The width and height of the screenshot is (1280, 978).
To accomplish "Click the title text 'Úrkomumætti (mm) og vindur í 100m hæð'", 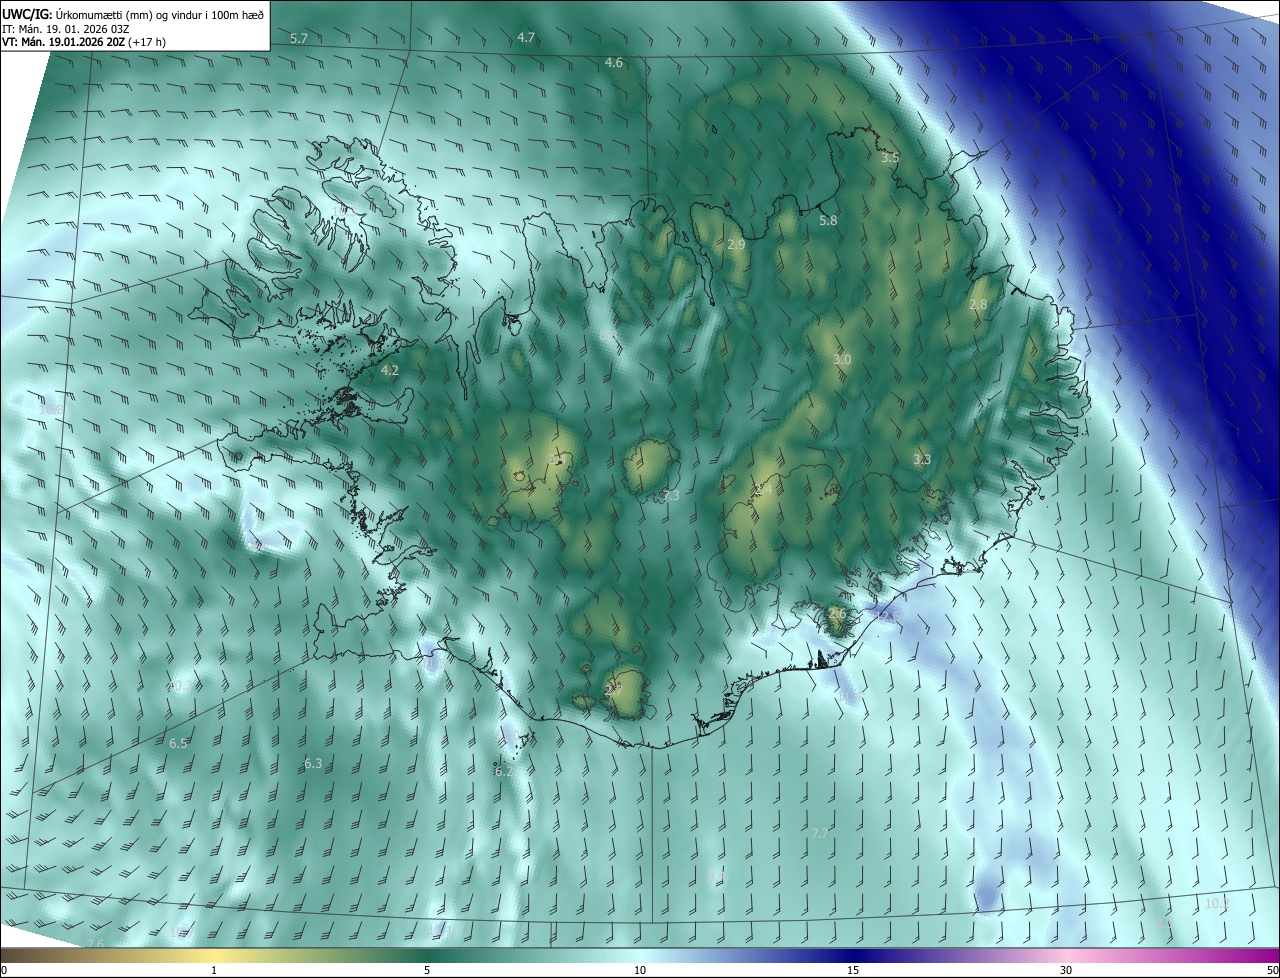I will tap(160, 14).
